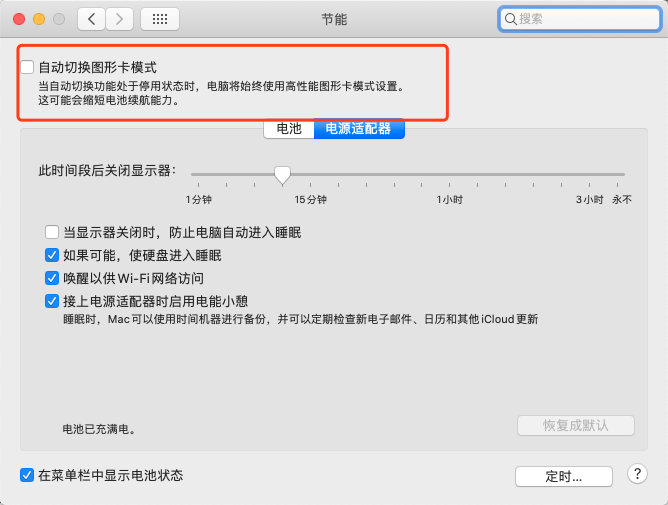Screen dimensions: 668x505
Task: Click the 3小时 slider label
Action: pos(589,199)
